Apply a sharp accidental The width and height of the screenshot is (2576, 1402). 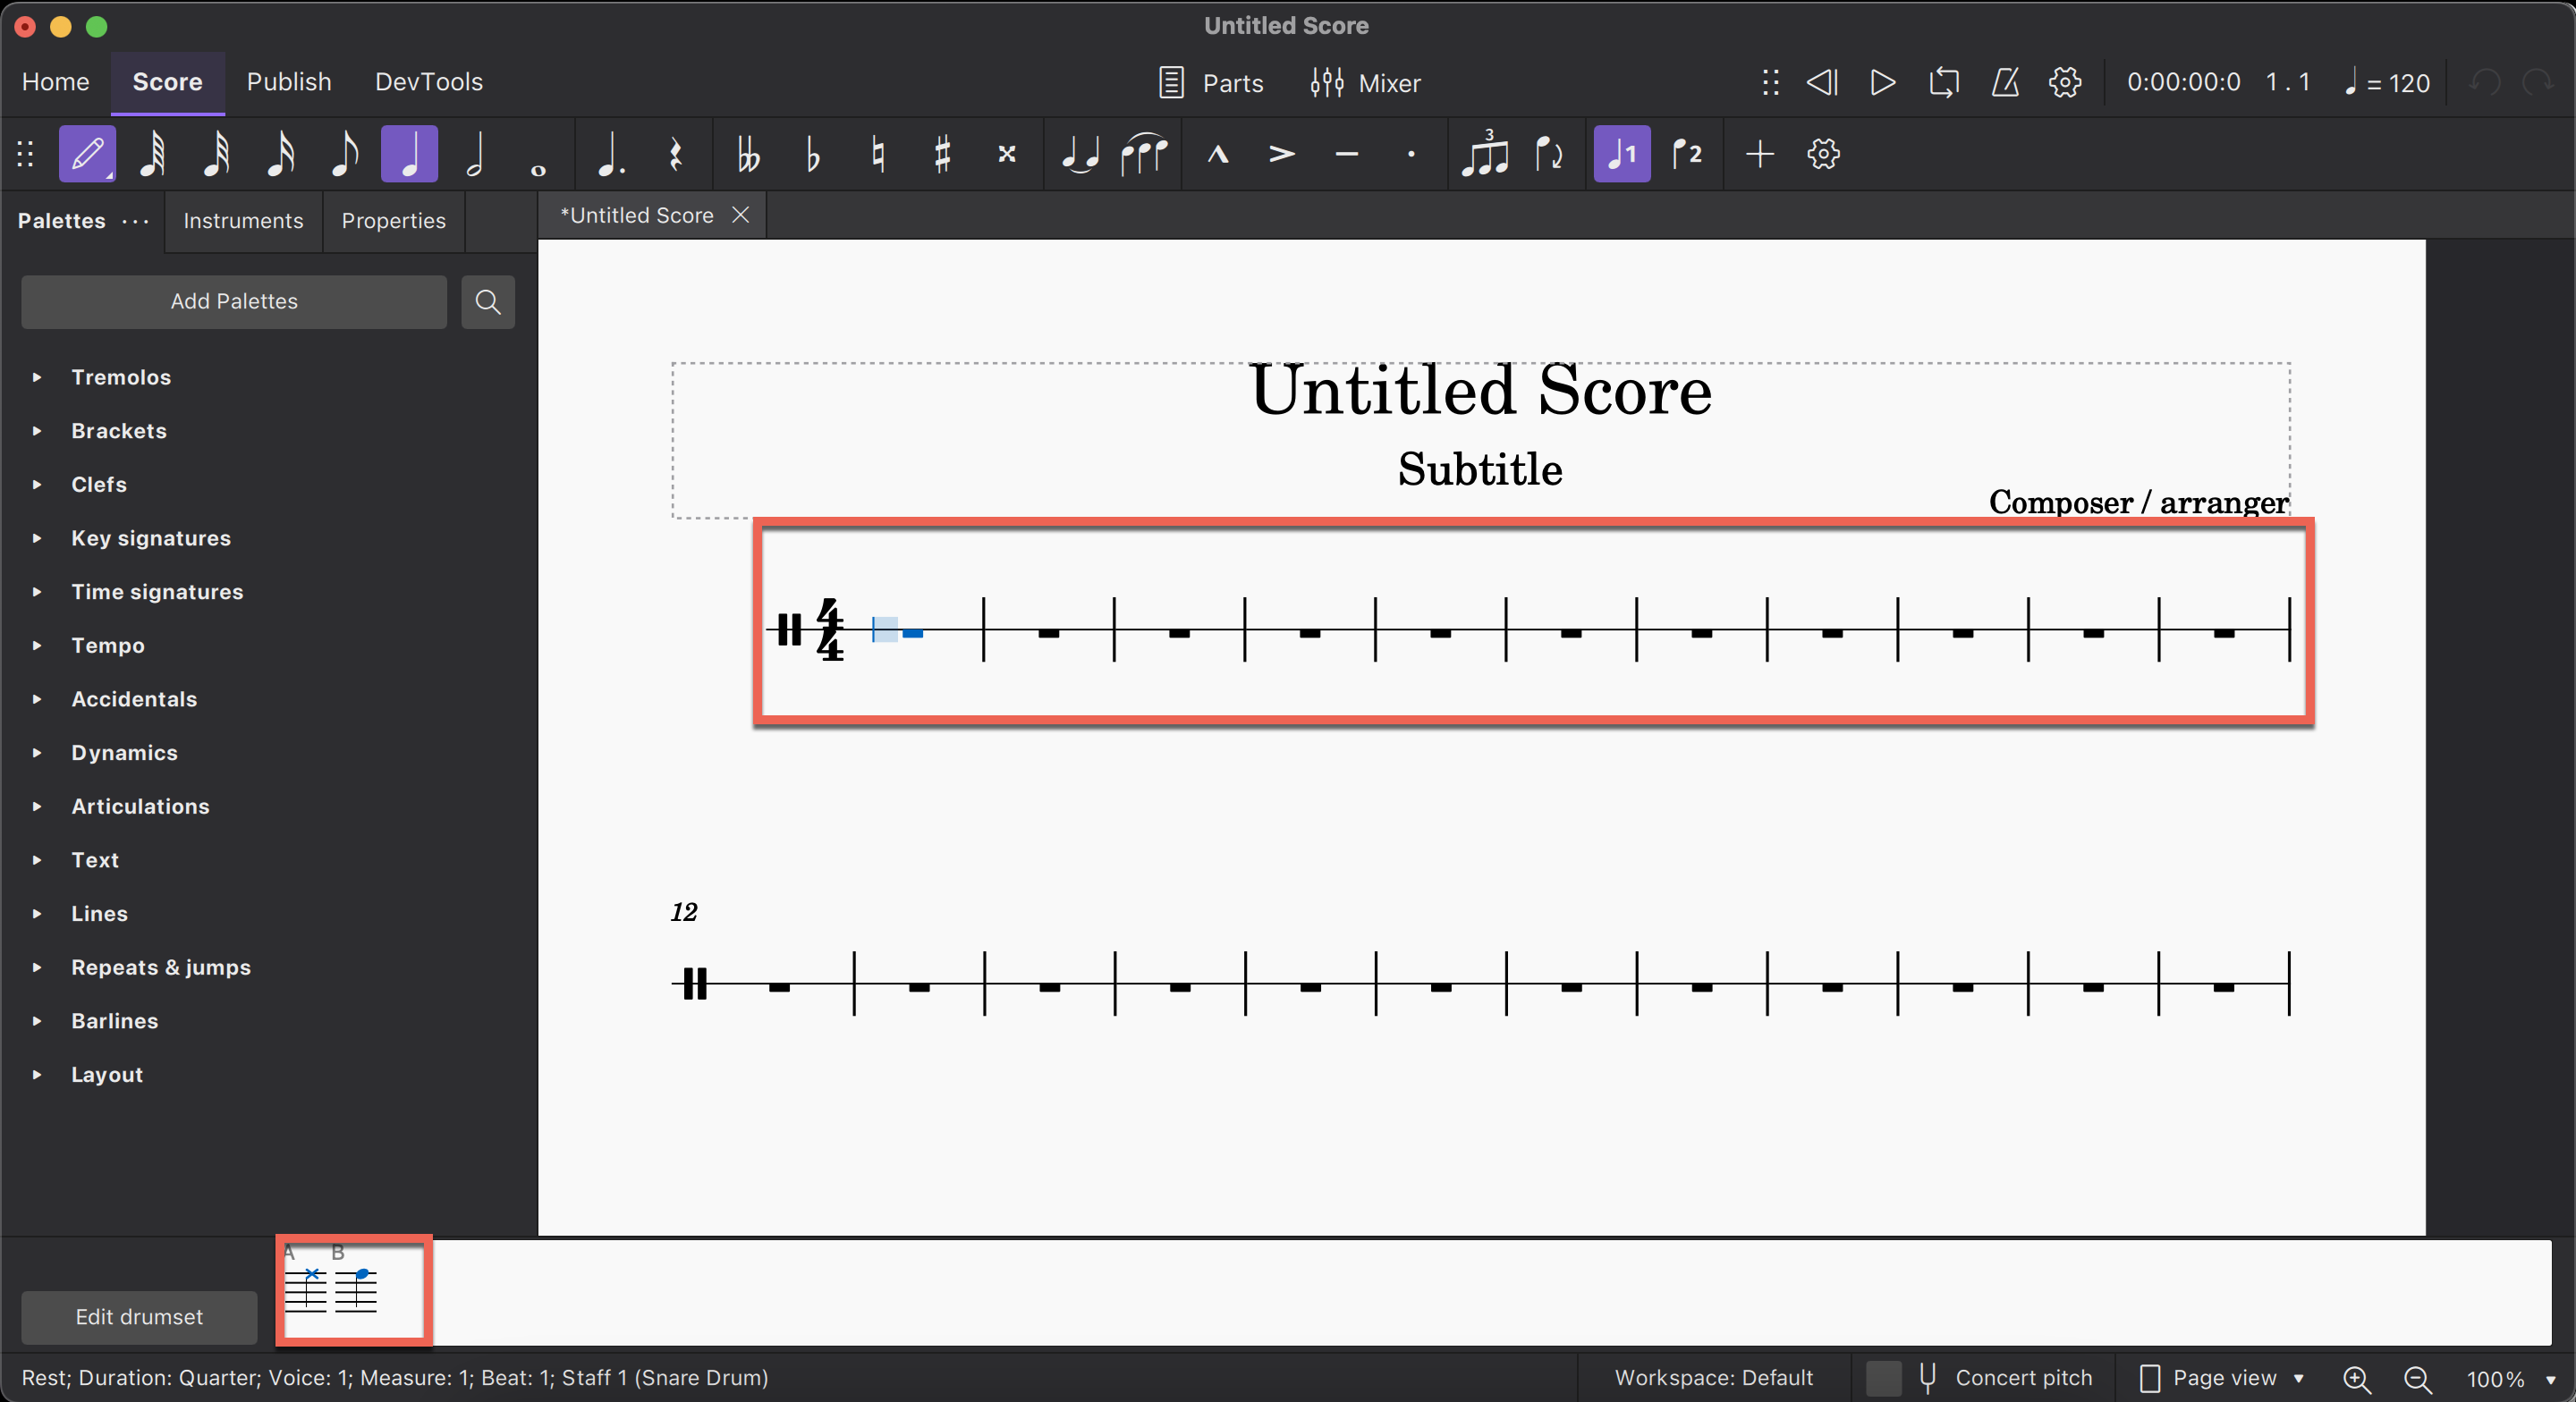click(941, 154)
